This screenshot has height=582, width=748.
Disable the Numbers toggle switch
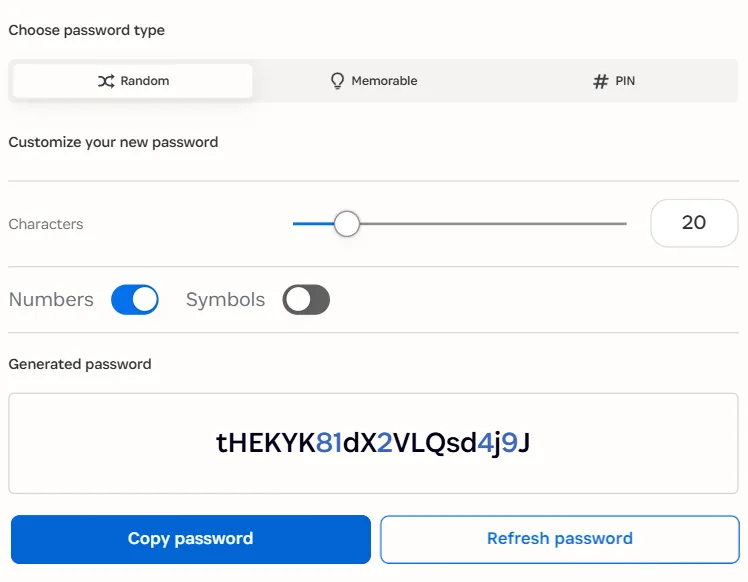point(135,300)
